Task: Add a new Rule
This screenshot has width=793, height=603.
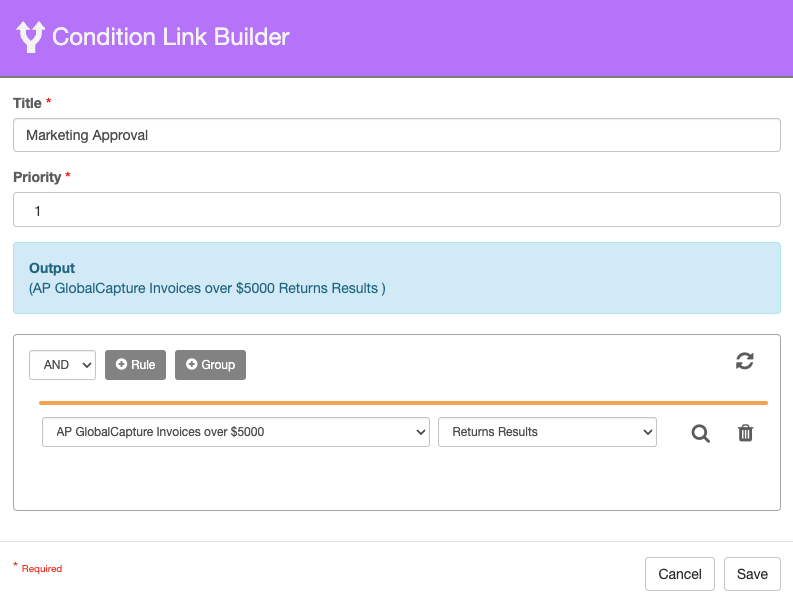Action: tap(136, 365)
